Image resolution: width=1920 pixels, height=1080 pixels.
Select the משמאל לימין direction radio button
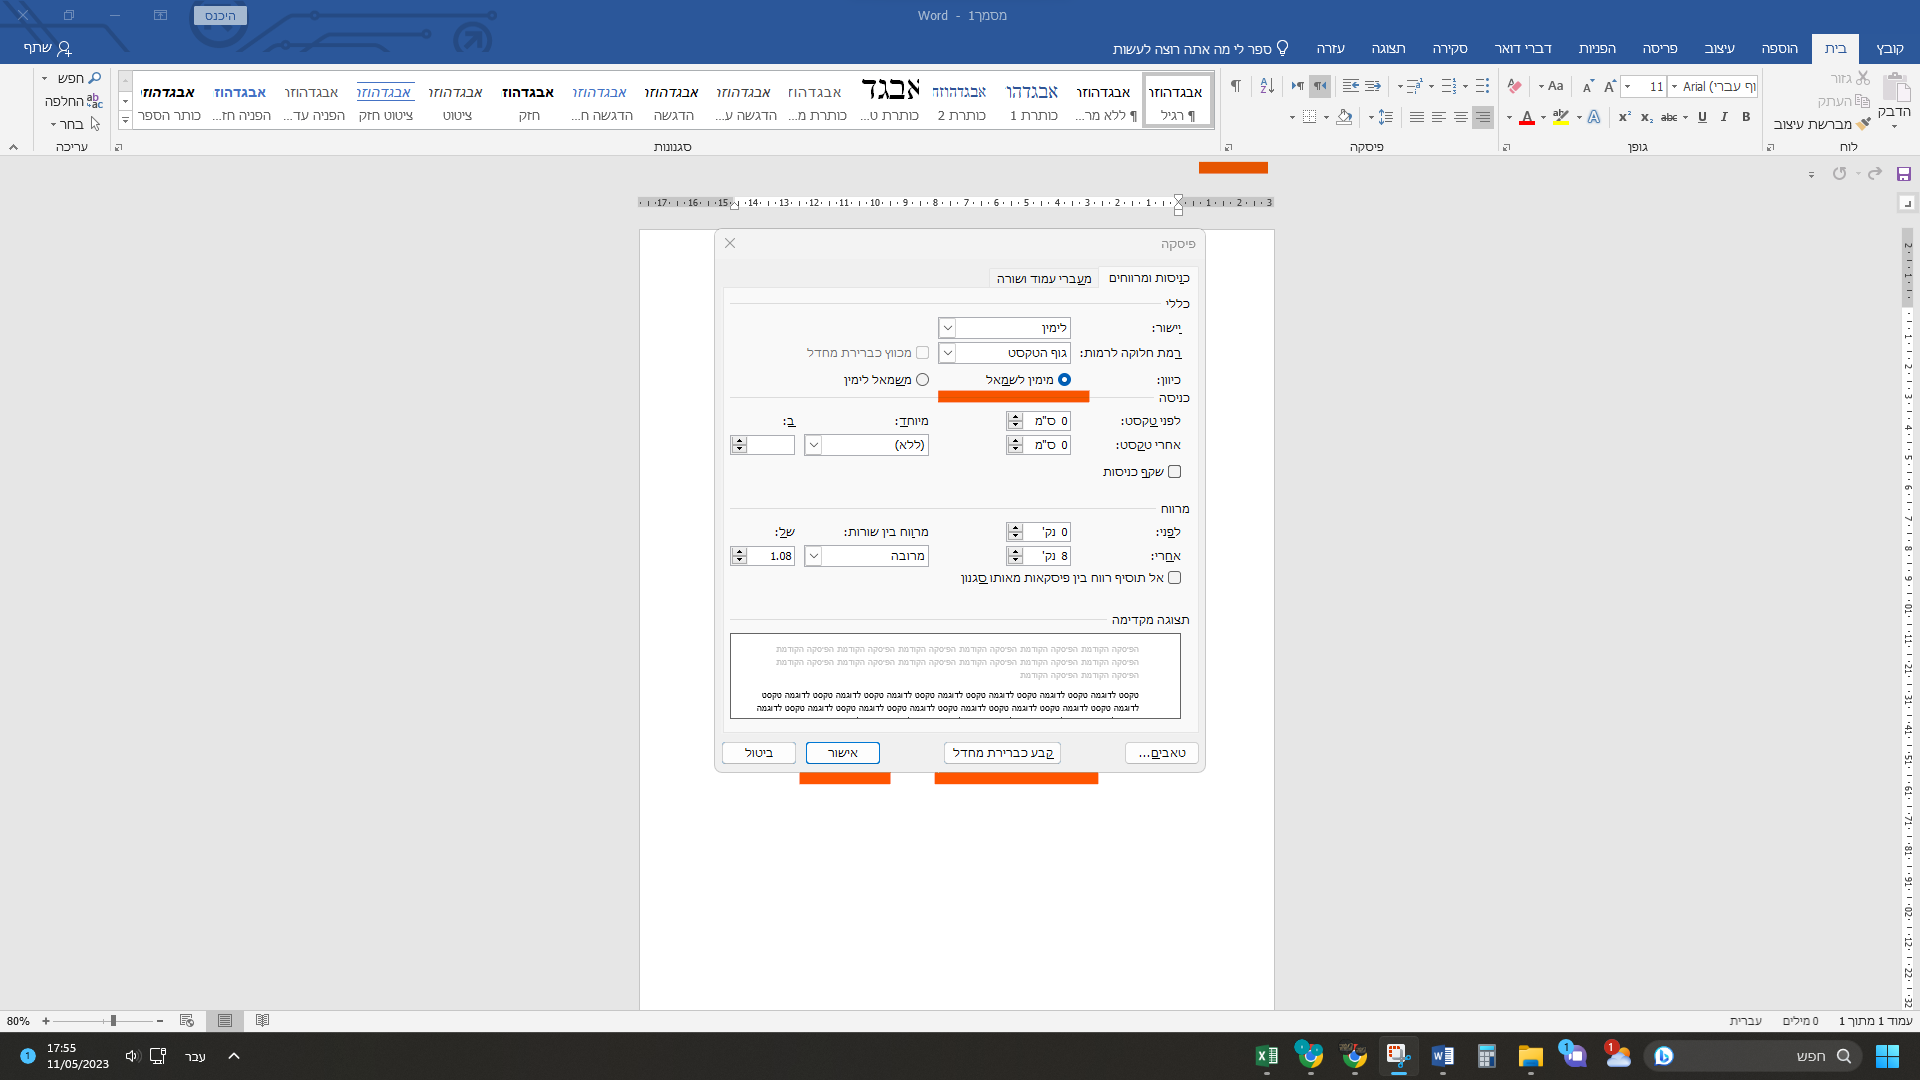pyautogui.click(x=922, y=380)
